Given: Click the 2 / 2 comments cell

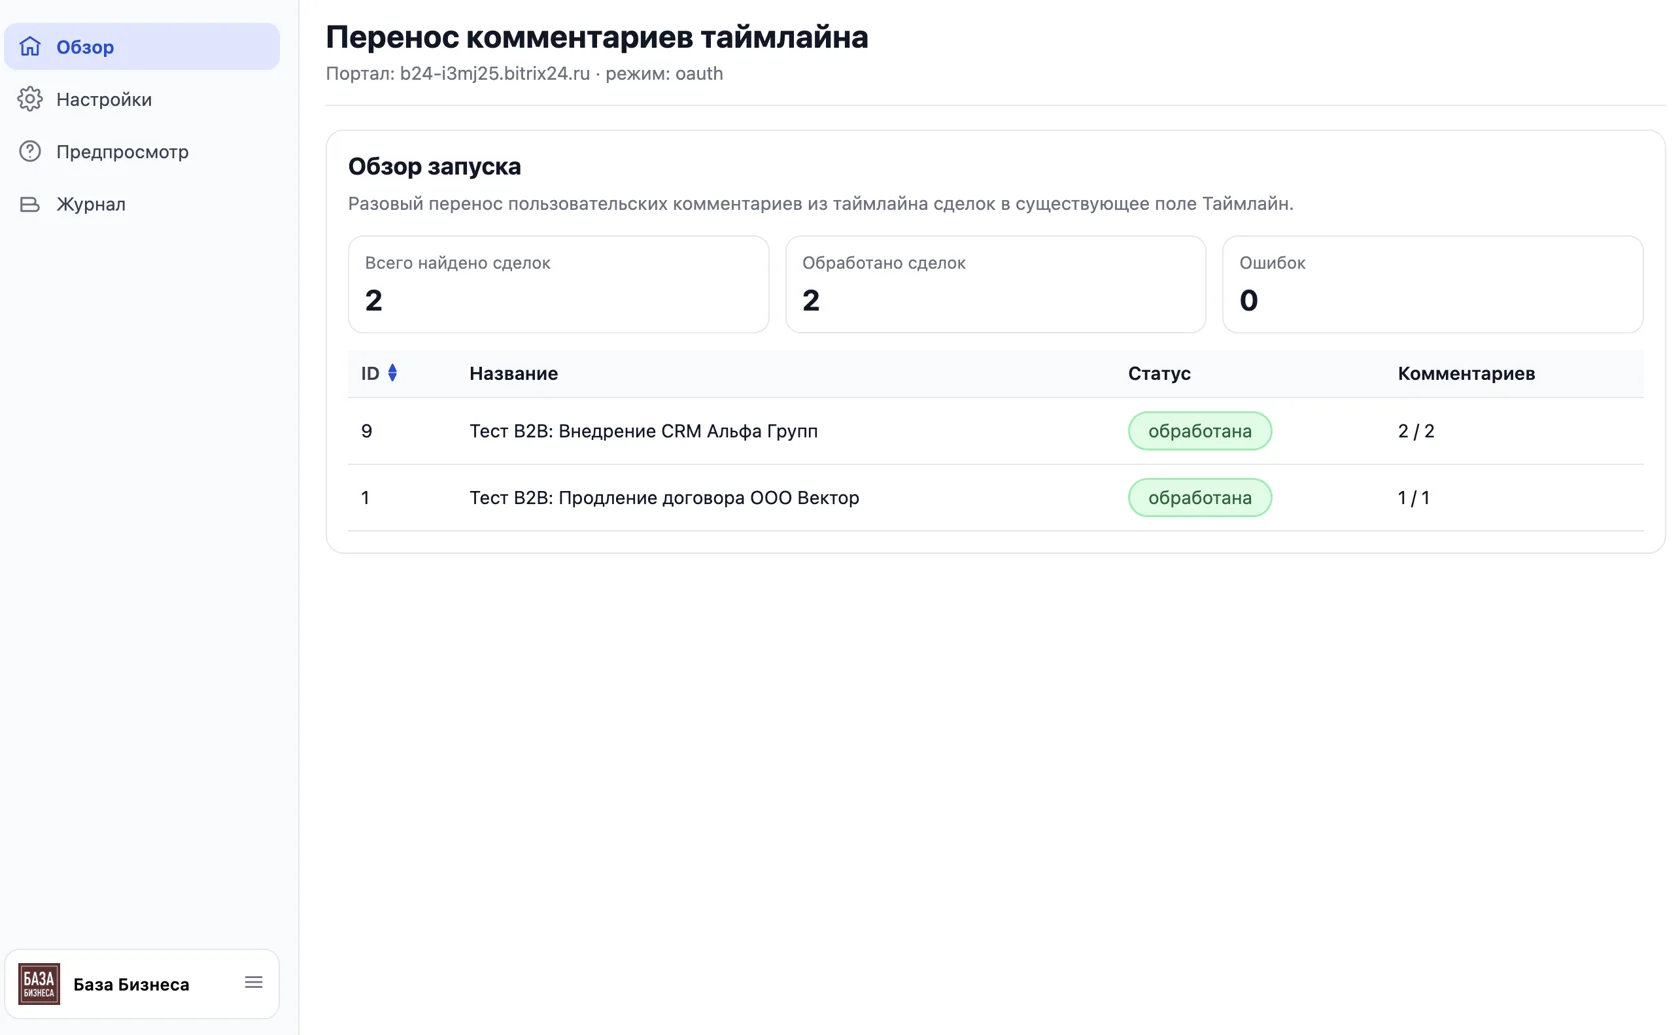Looking at the screenshot, I should 1416,431.
